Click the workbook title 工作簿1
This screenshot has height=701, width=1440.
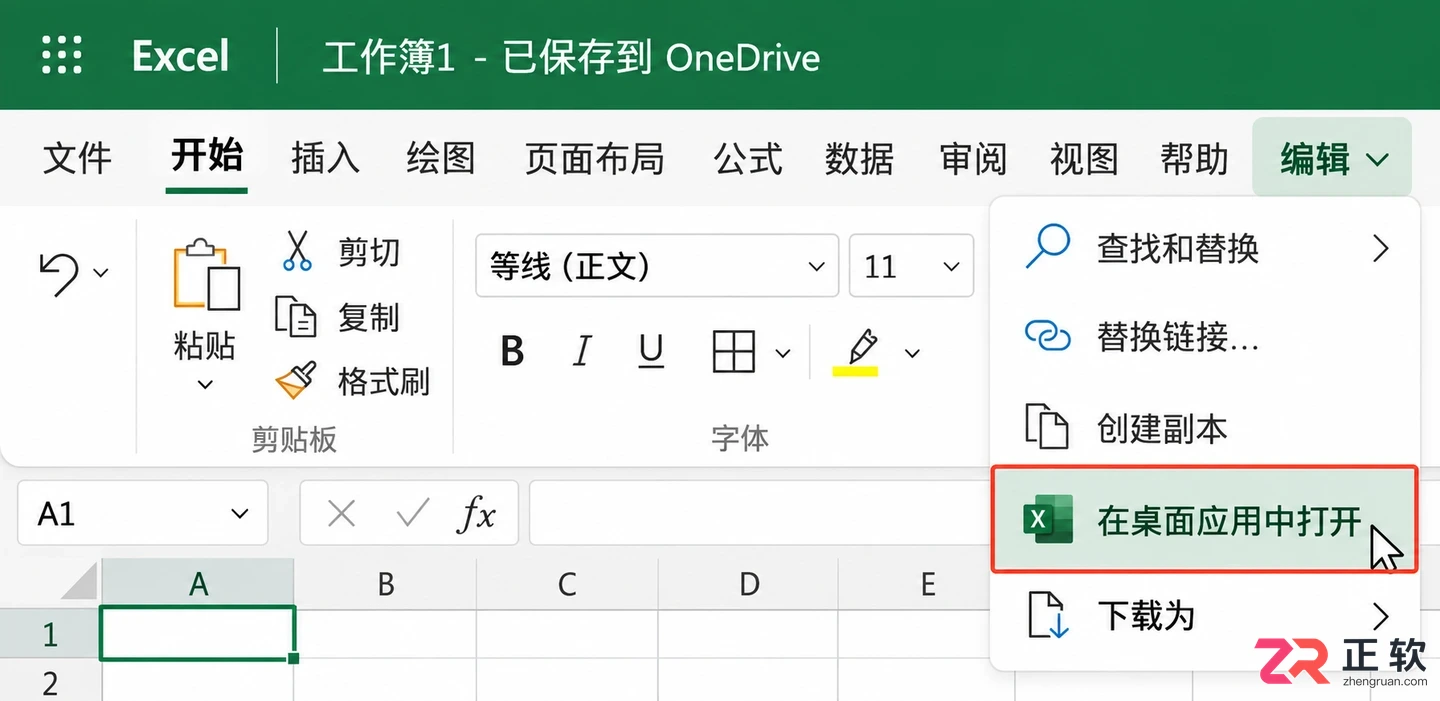[389, 57]
